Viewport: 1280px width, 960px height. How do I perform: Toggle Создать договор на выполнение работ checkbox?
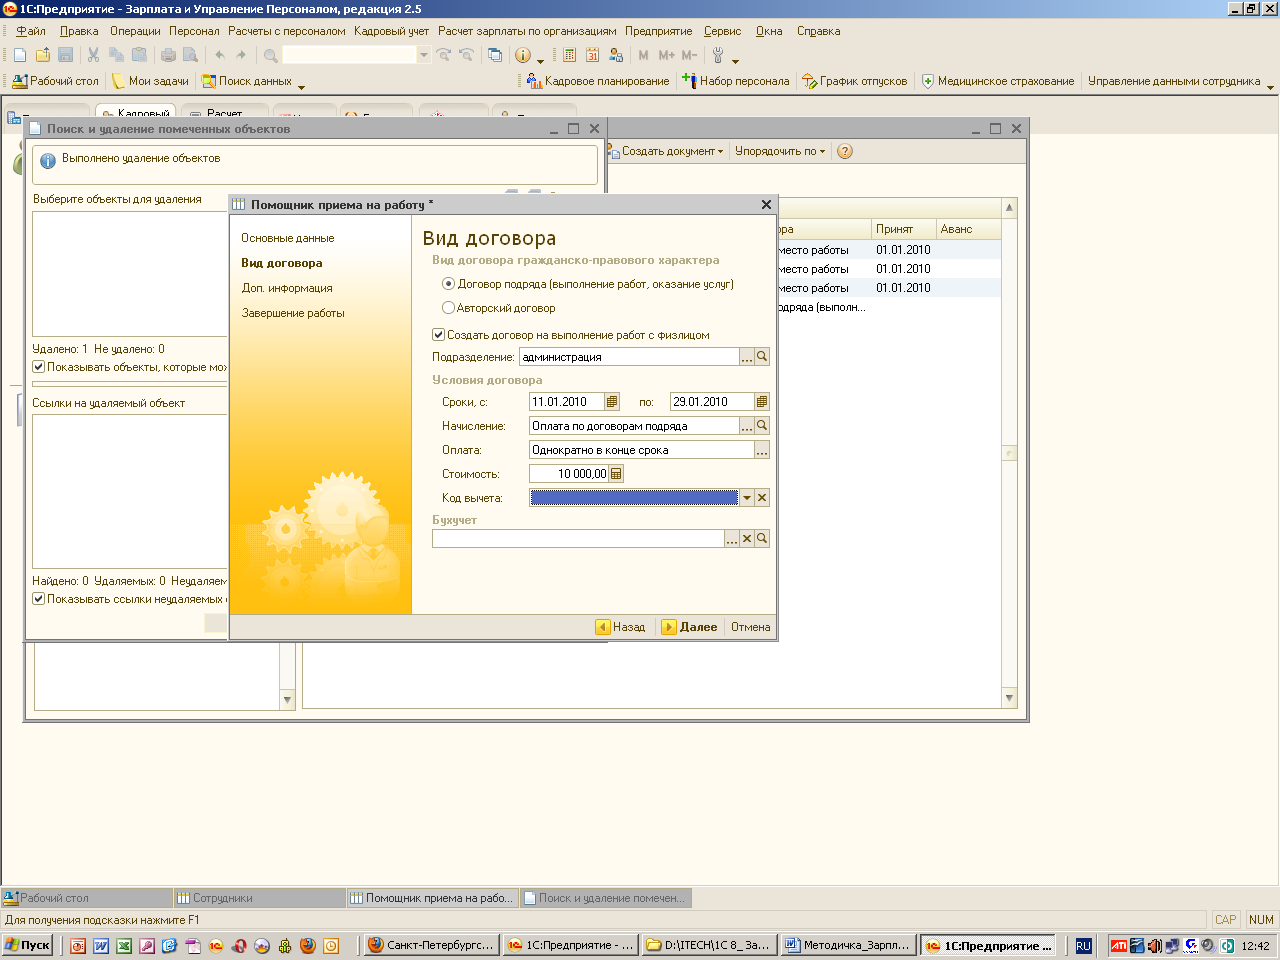pos(438,335)
